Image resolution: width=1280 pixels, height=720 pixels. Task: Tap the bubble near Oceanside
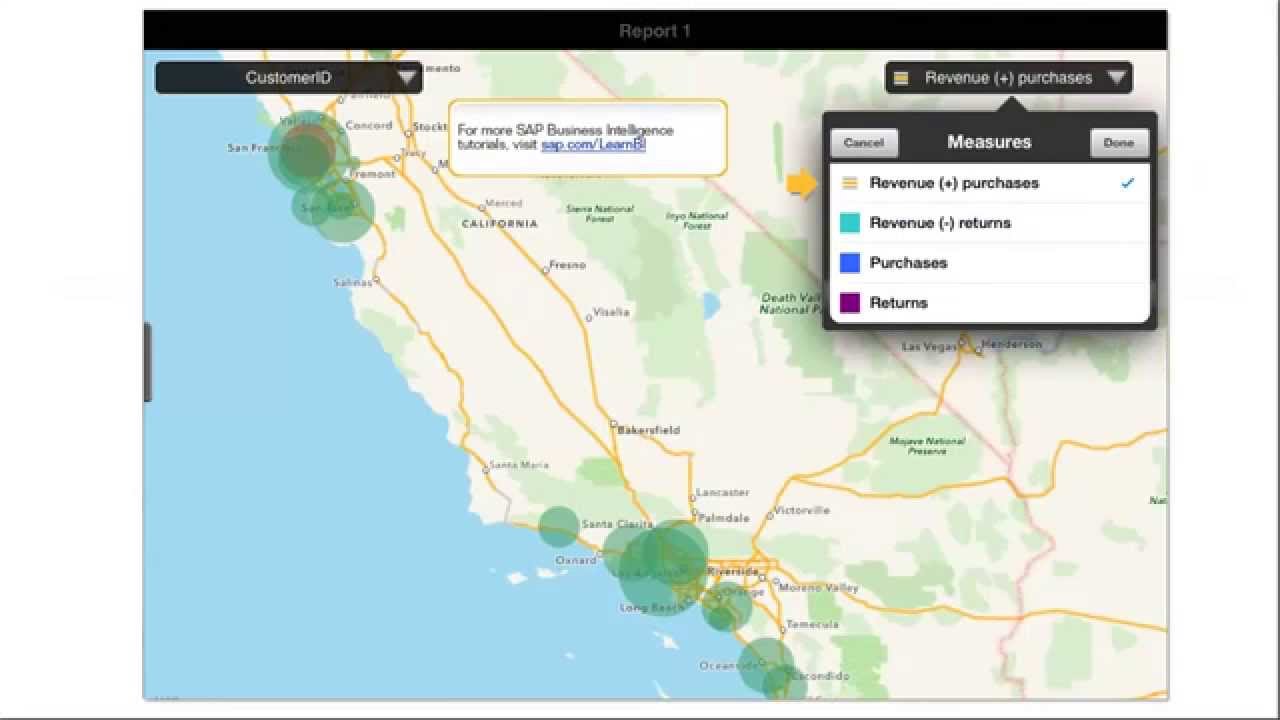(x=766, y=664)
